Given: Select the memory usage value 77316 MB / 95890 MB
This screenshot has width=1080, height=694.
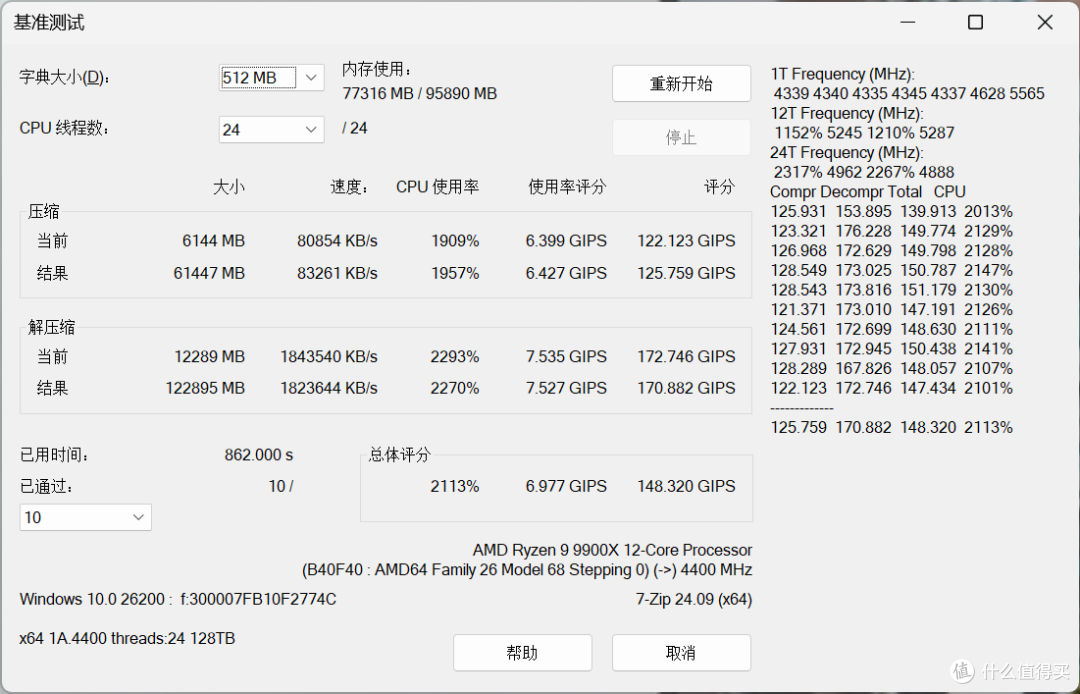Looking at the screenshot, I should (419, 94).
